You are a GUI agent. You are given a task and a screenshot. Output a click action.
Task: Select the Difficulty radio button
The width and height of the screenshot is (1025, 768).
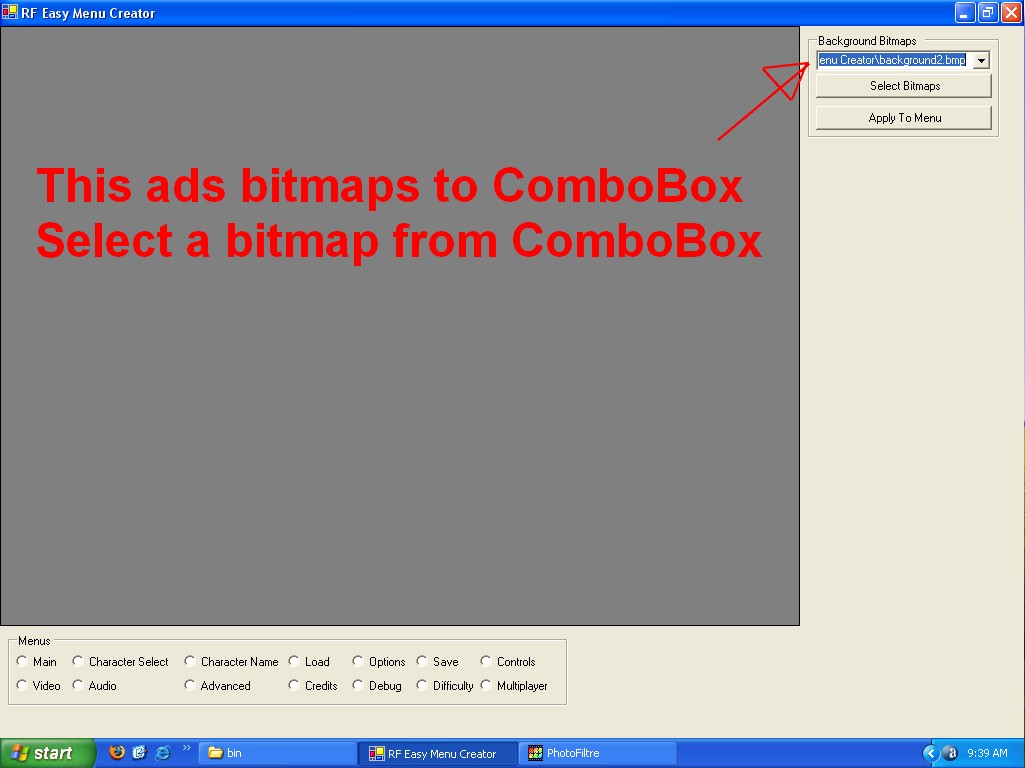(423, 686)
